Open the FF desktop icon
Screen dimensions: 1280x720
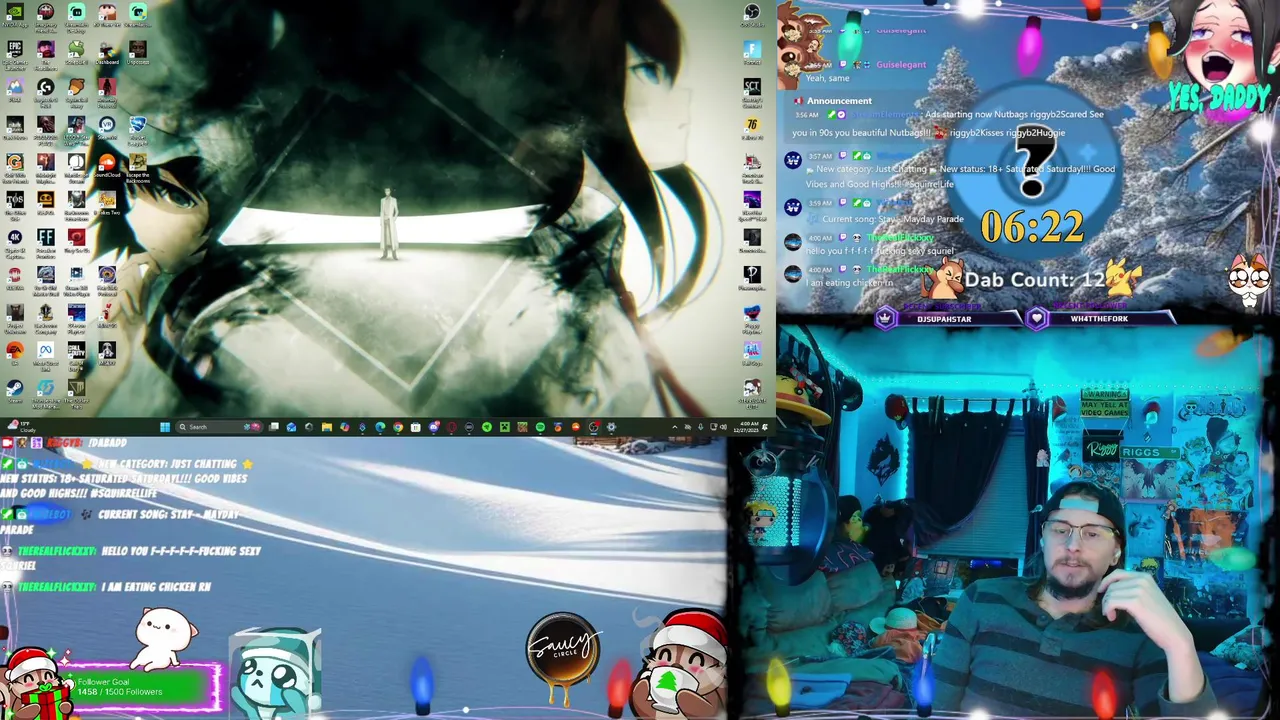(x=46, y=240)
